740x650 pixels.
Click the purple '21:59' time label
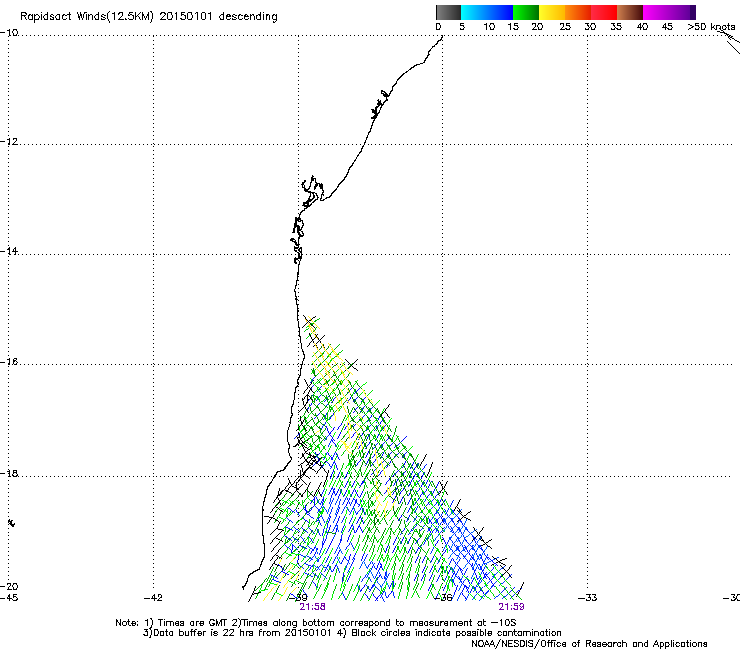click(x=511, y=607)
